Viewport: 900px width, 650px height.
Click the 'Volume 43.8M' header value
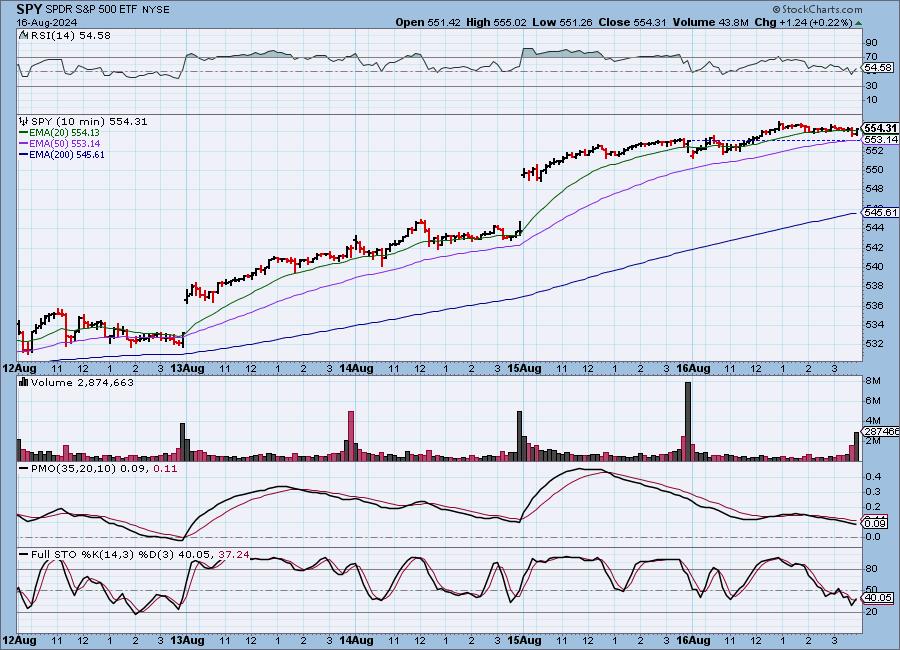pyautogui.click(x=711, y=22)
